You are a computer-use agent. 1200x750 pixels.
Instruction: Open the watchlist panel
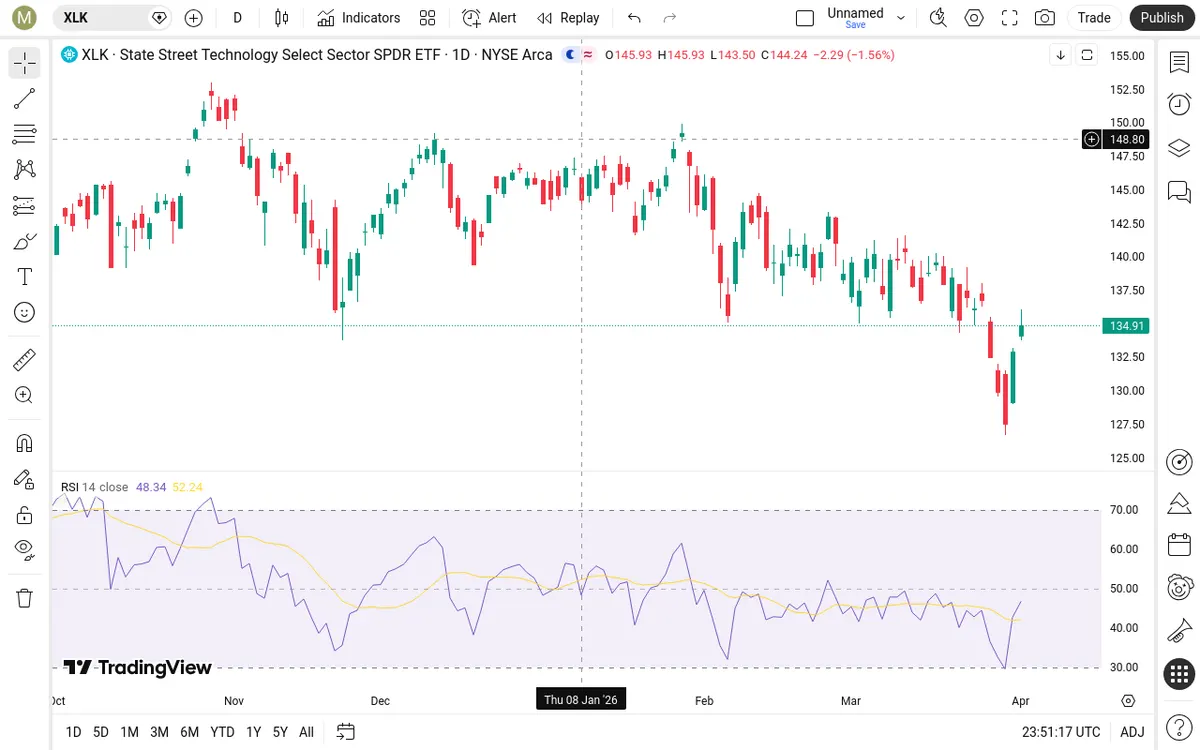tap(1179, 63)
